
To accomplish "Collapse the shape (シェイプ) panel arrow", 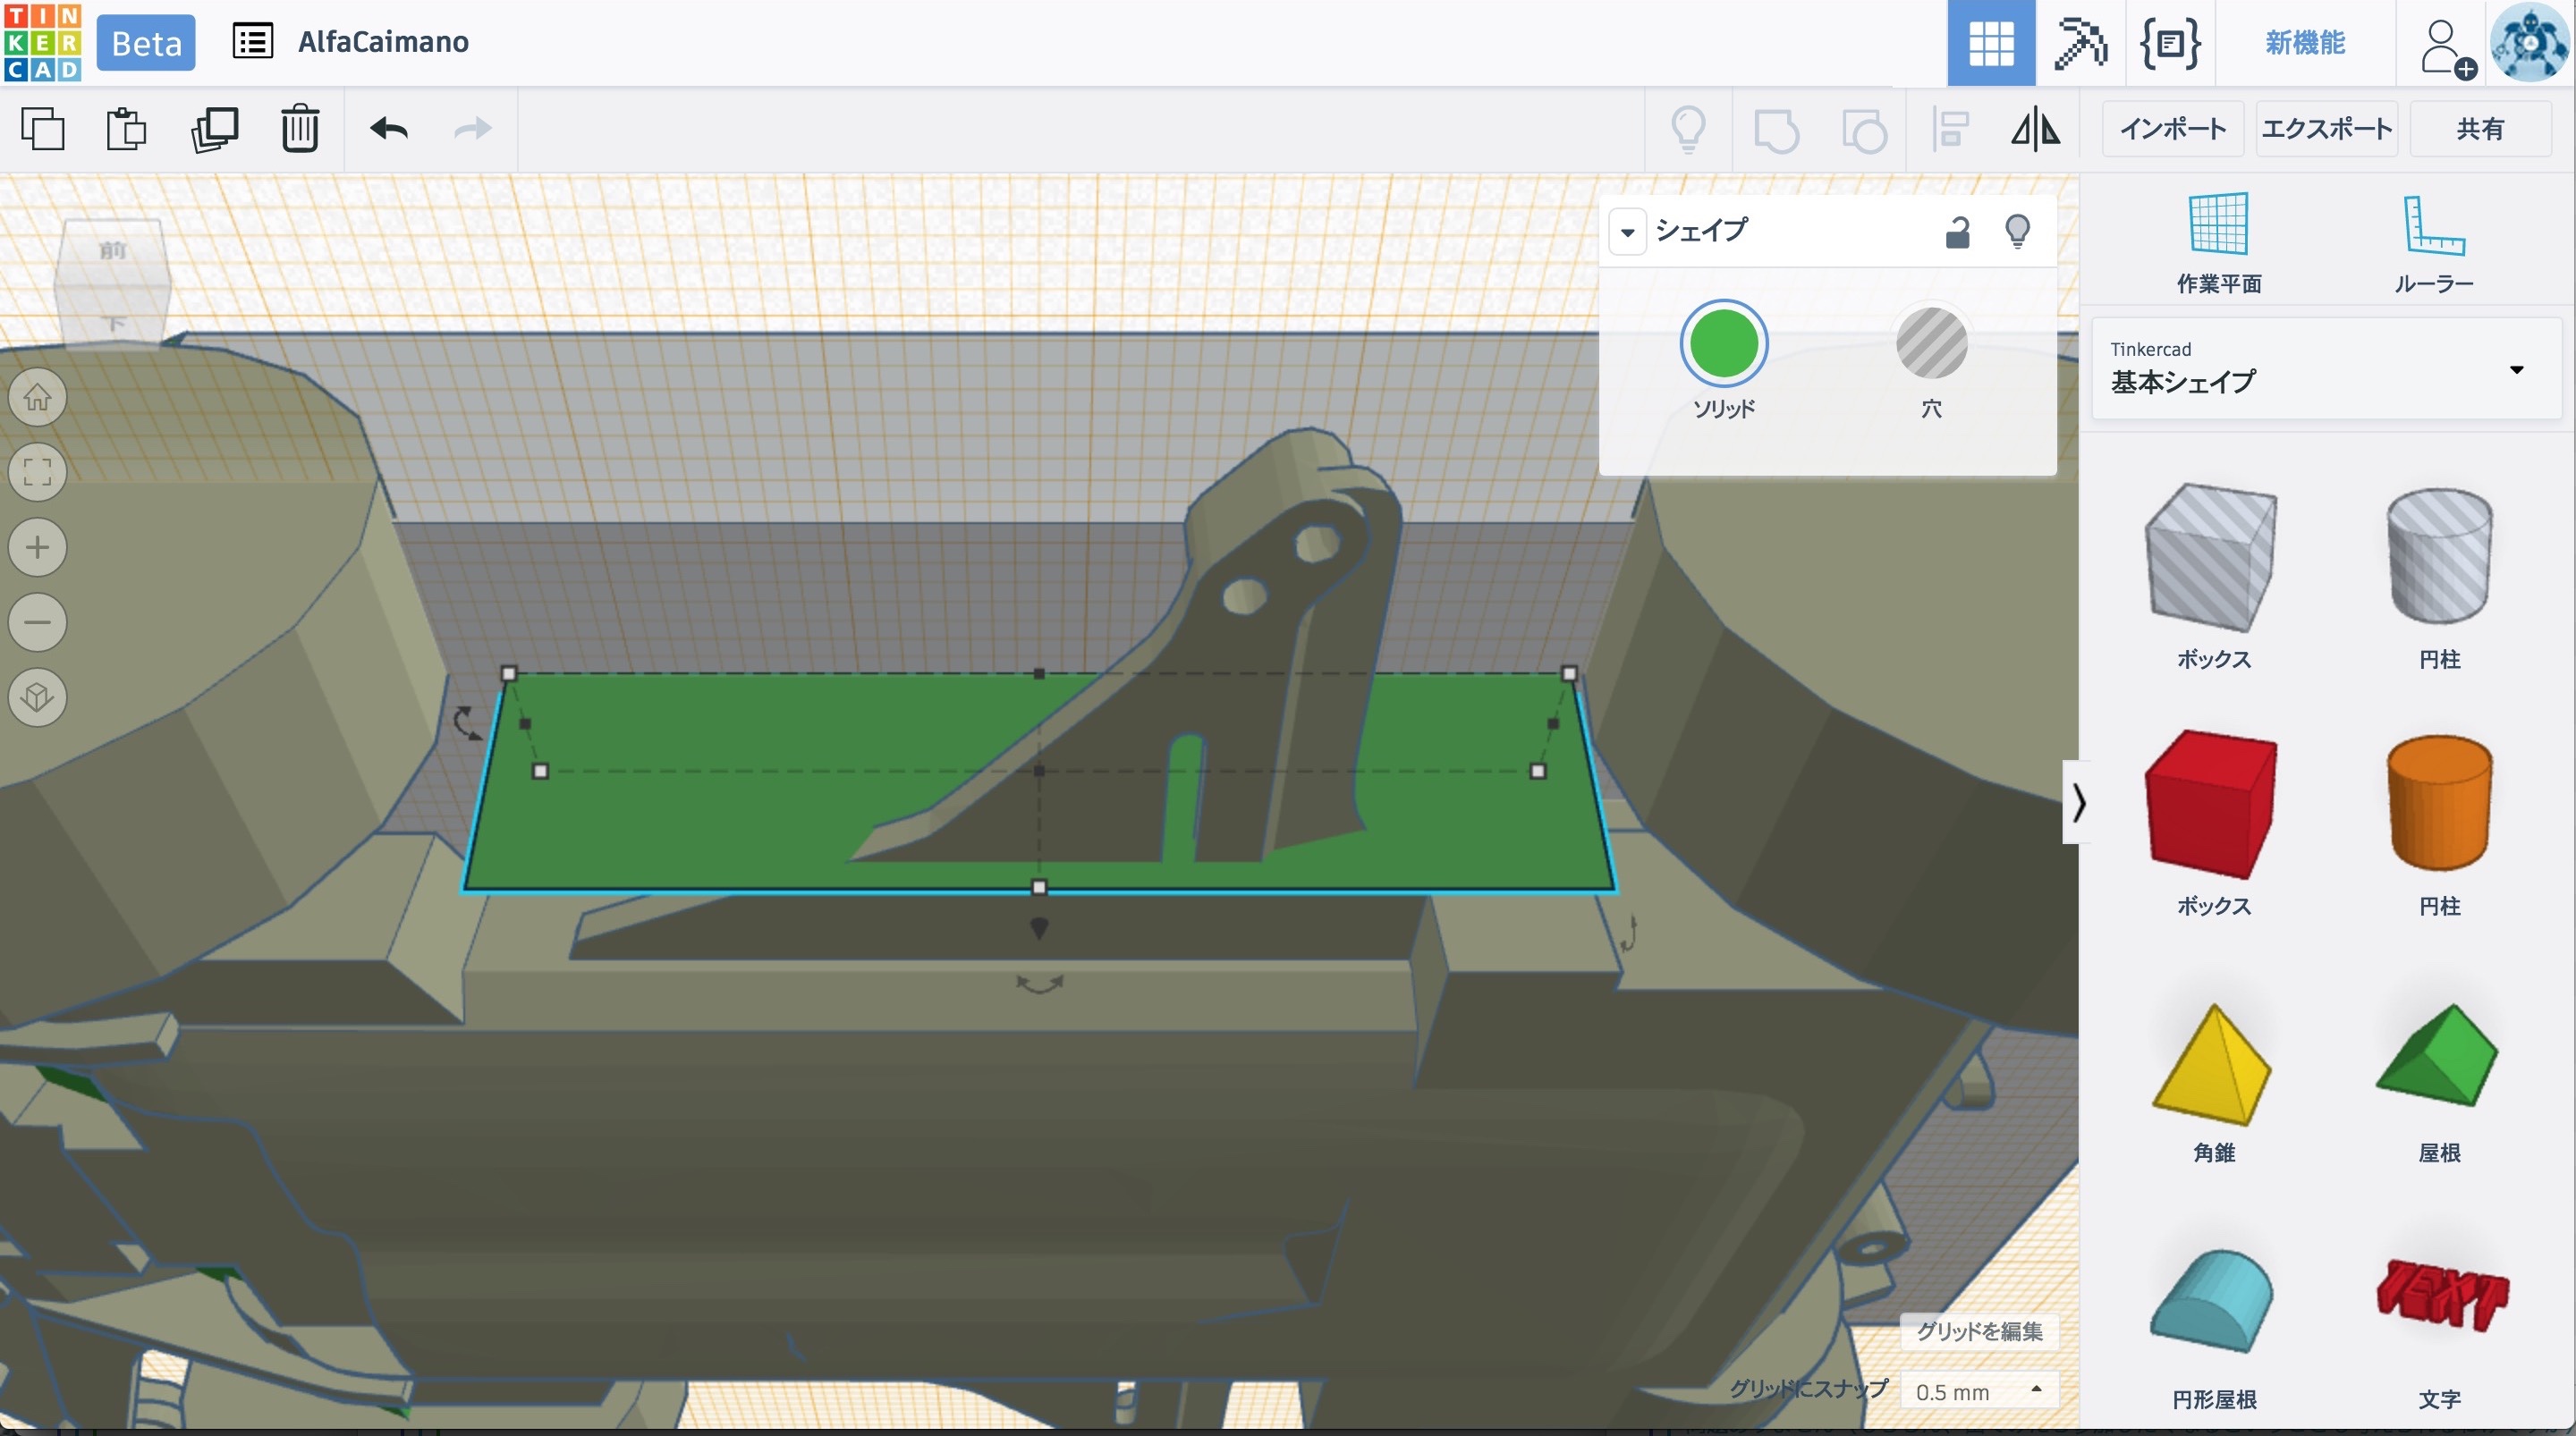I will click(x=1627, y=232).
